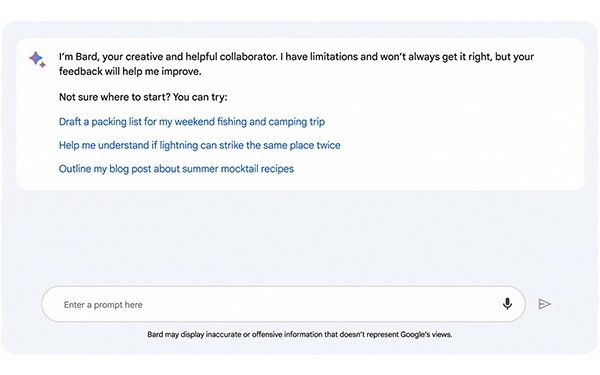Submit the prompt with the send arrow
Viewport: 600px width, 375px height.
click(545, 304)
